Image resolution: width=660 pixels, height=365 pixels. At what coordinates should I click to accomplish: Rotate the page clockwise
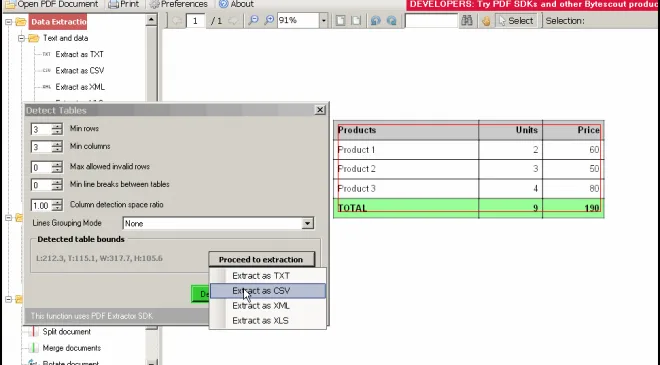391,21
